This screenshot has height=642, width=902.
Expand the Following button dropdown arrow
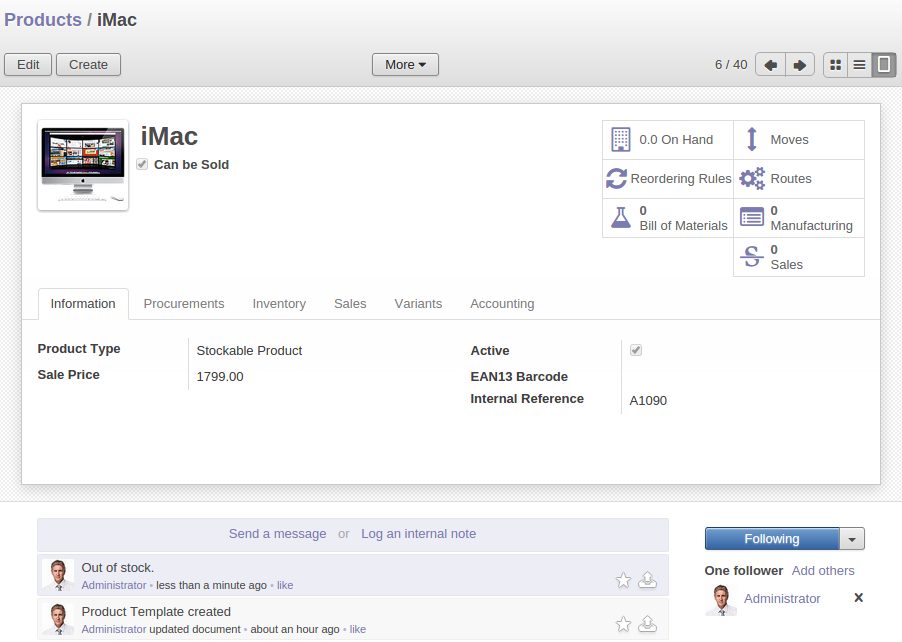852,539
